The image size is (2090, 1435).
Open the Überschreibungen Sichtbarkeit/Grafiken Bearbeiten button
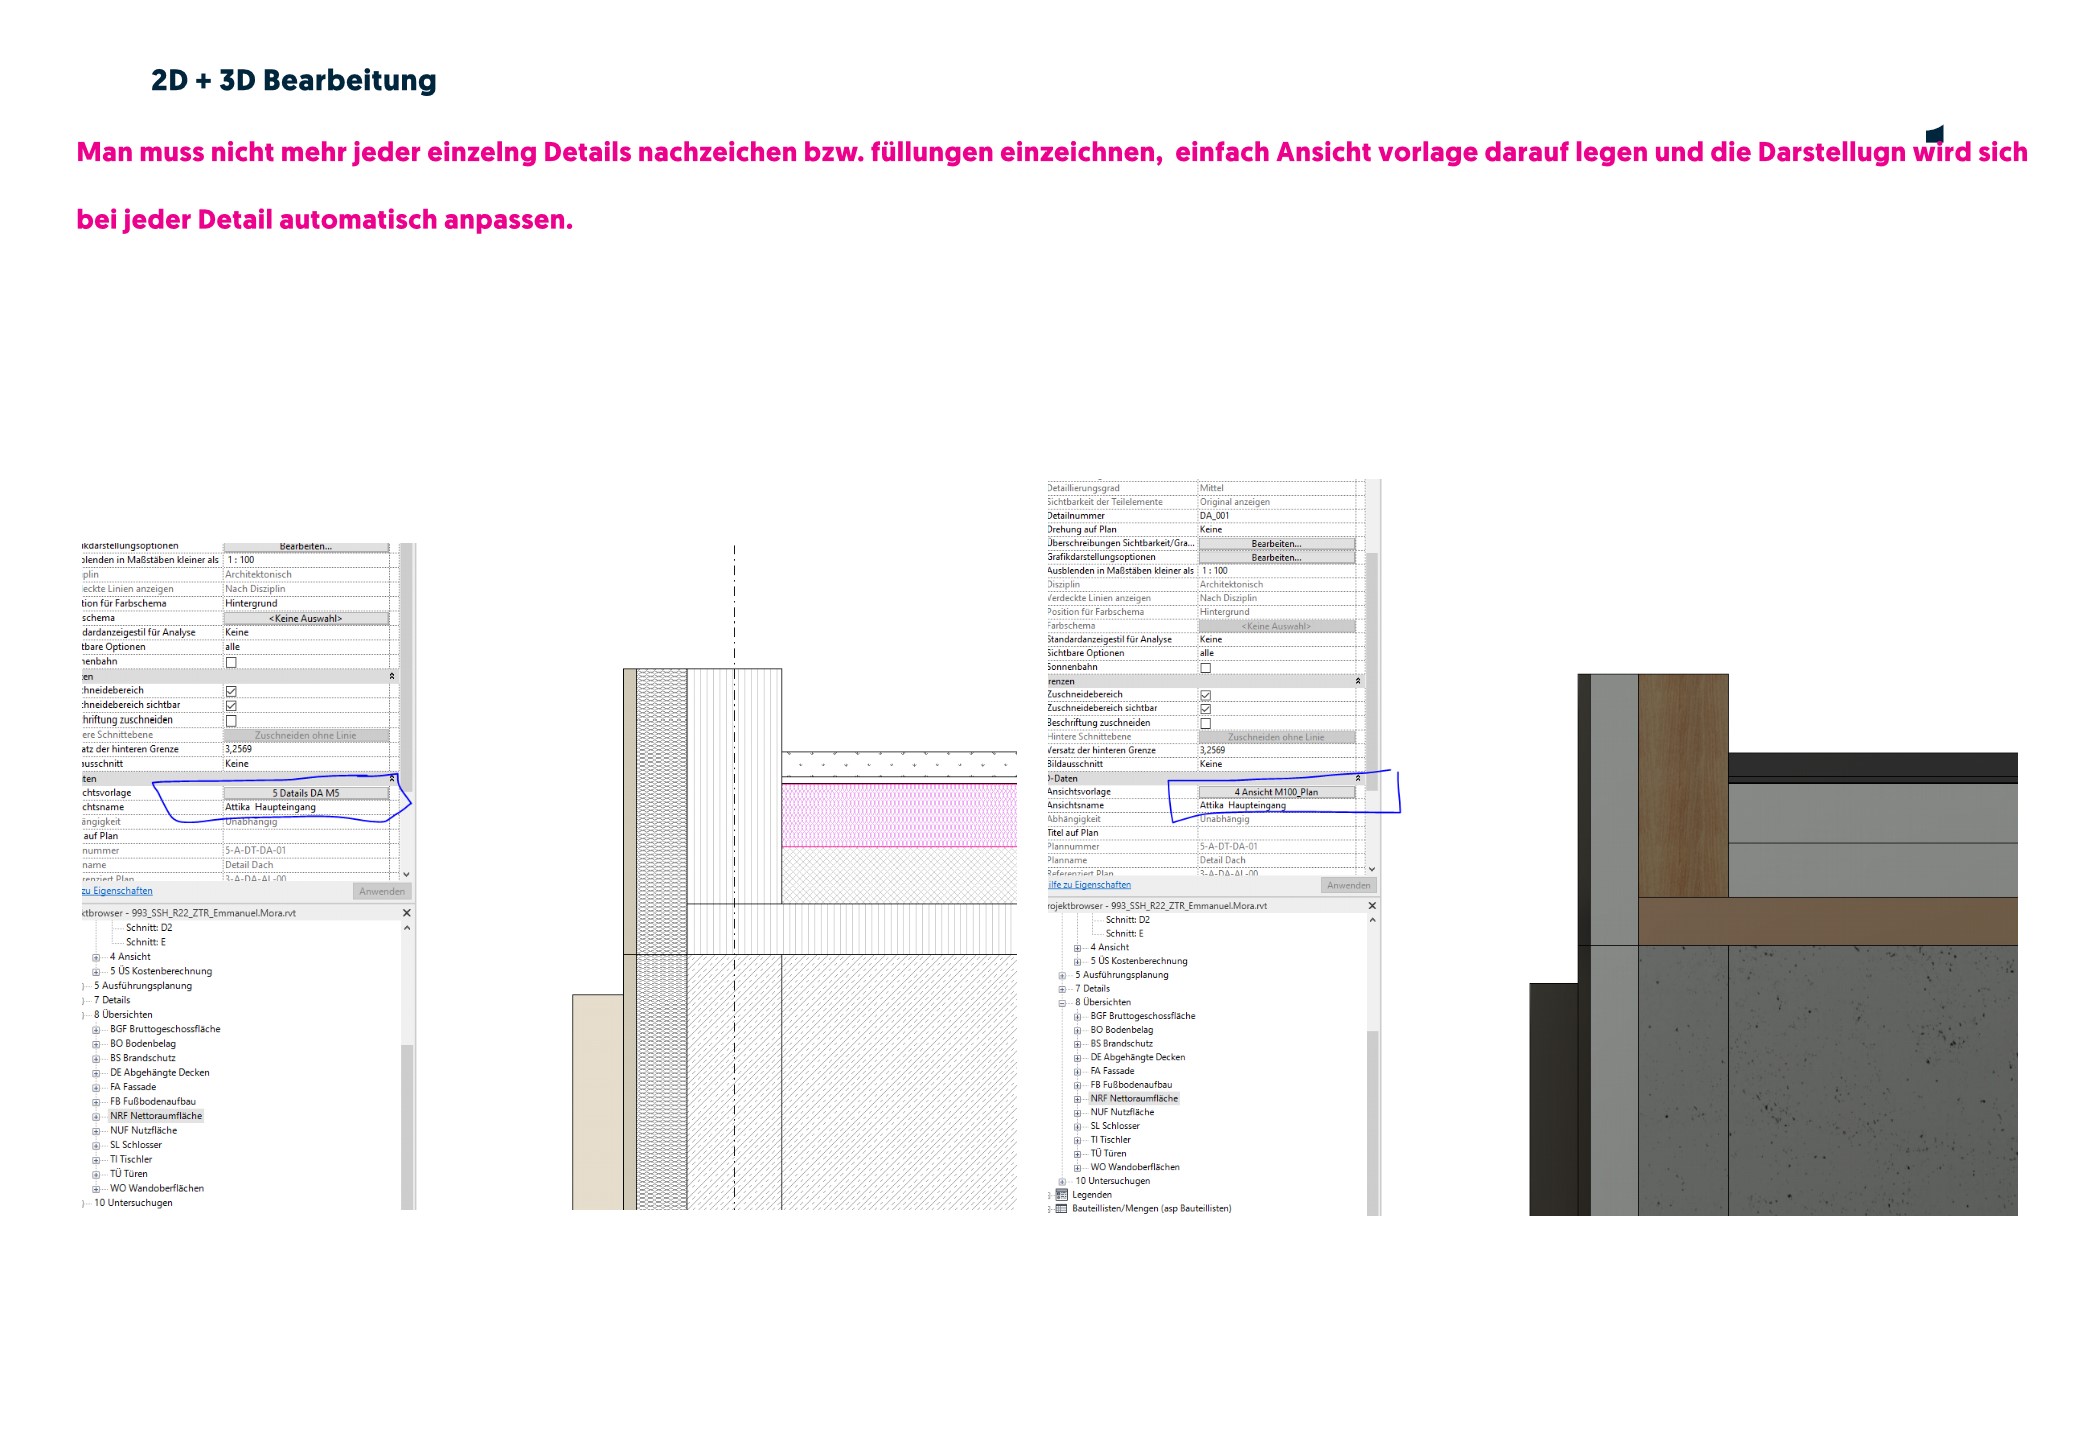pyautogui.click(x=1277, y=544)
